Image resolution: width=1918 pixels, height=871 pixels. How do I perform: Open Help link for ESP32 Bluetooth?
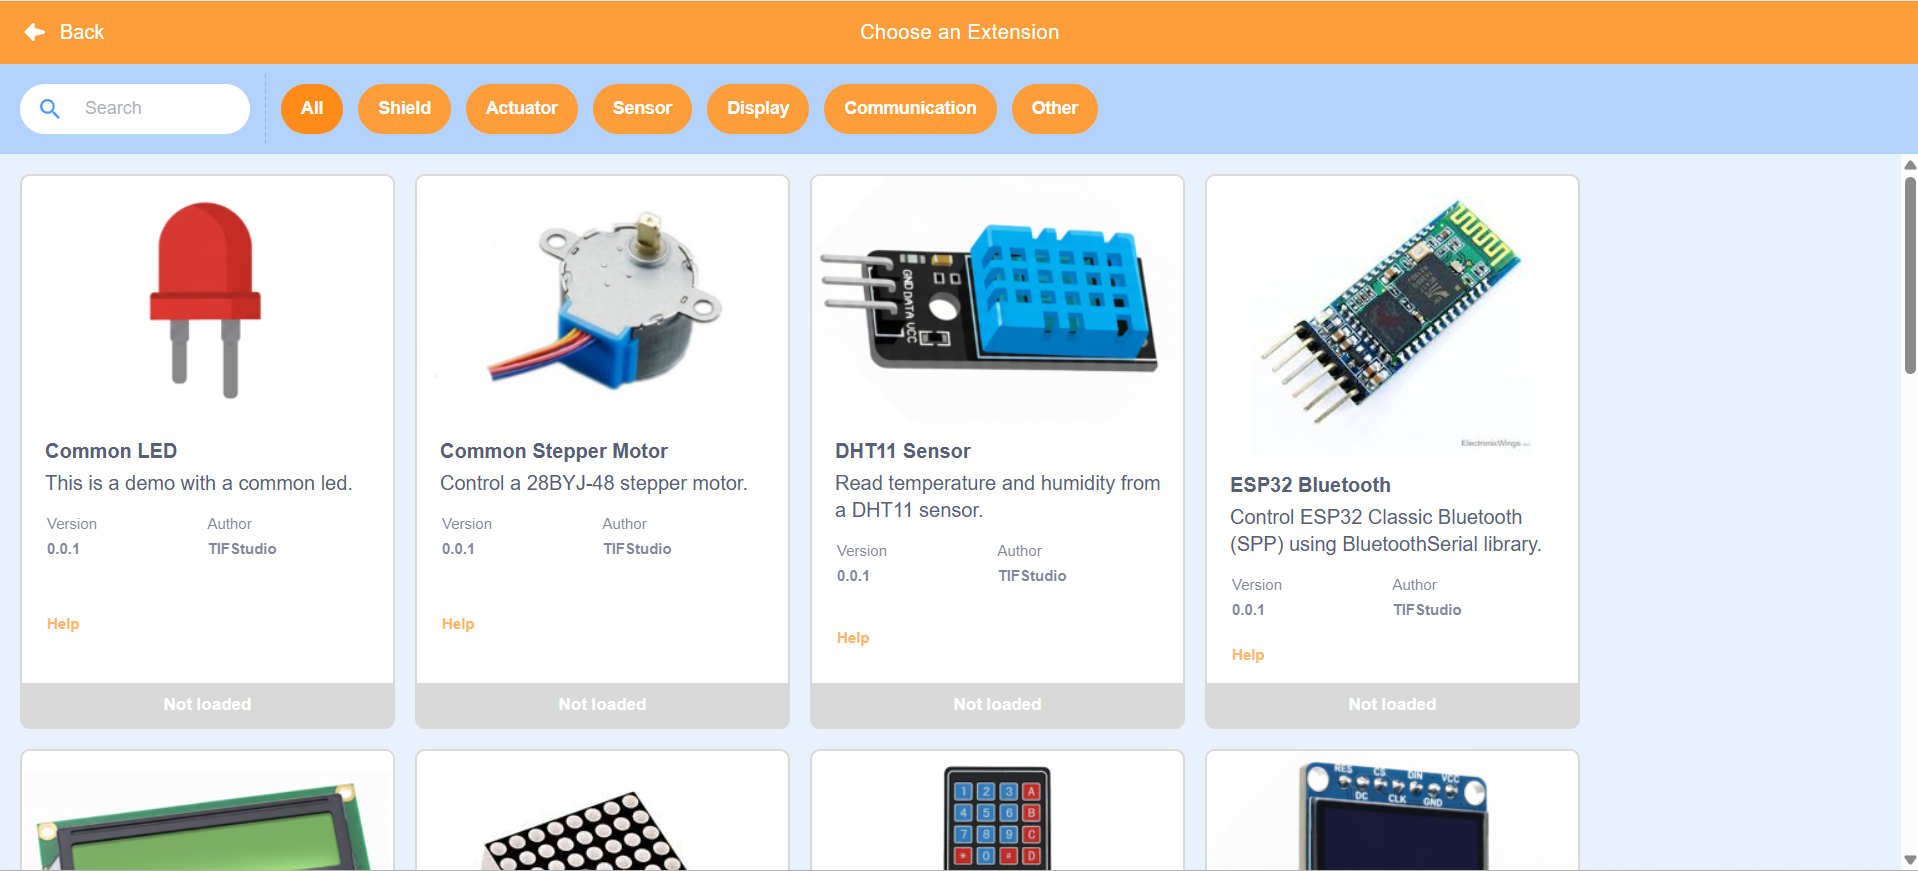tap(1248, 655)
